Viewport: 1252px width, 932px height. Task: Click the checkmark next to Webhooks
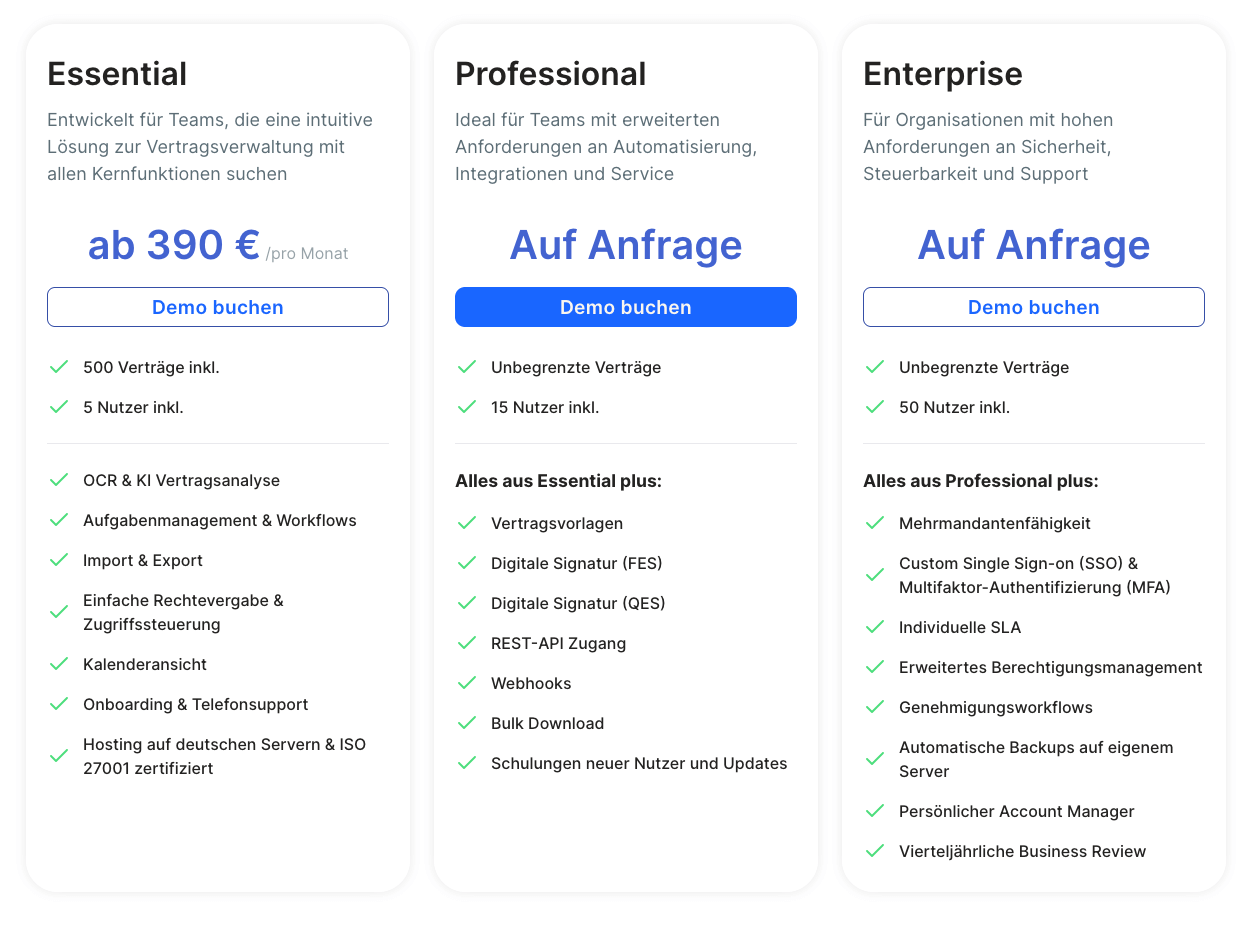(467, 683)
